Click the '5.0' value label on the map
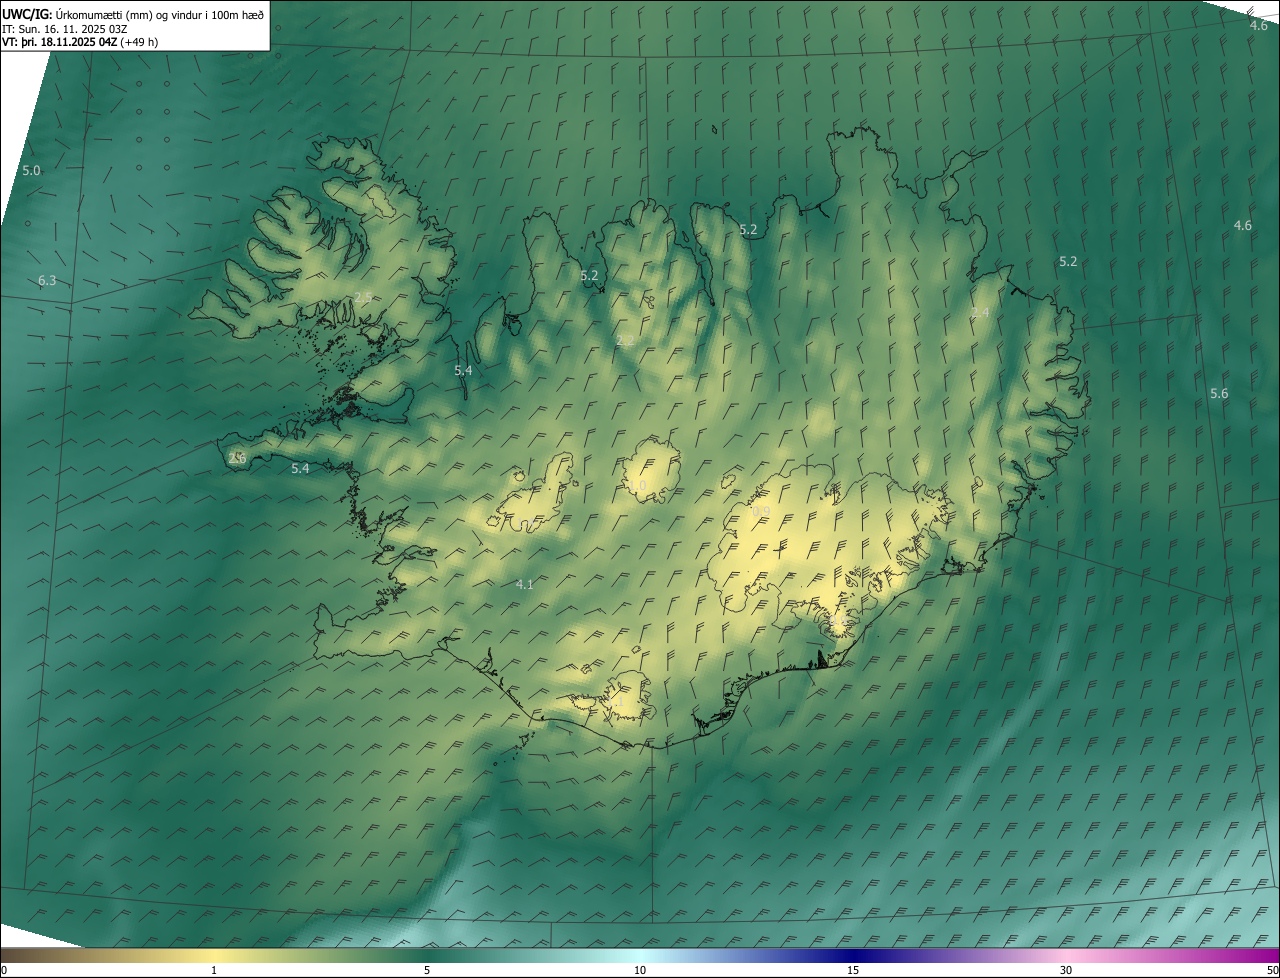Image resolution: width=1280 pixels, height=978 pixels. [31, 171]
